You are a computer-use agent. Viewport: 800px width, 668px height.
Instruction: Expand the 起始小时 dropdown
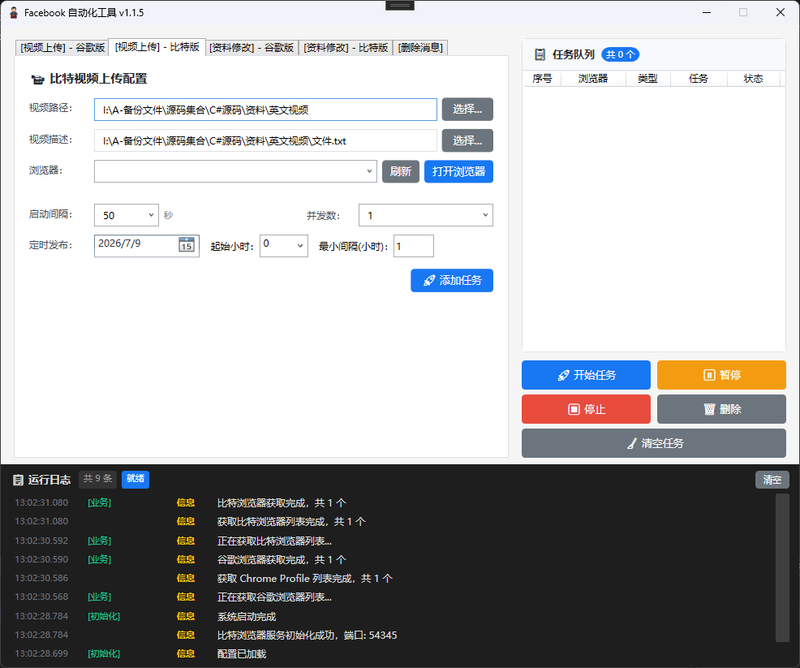pyautogui.click(x=284, y=245)
